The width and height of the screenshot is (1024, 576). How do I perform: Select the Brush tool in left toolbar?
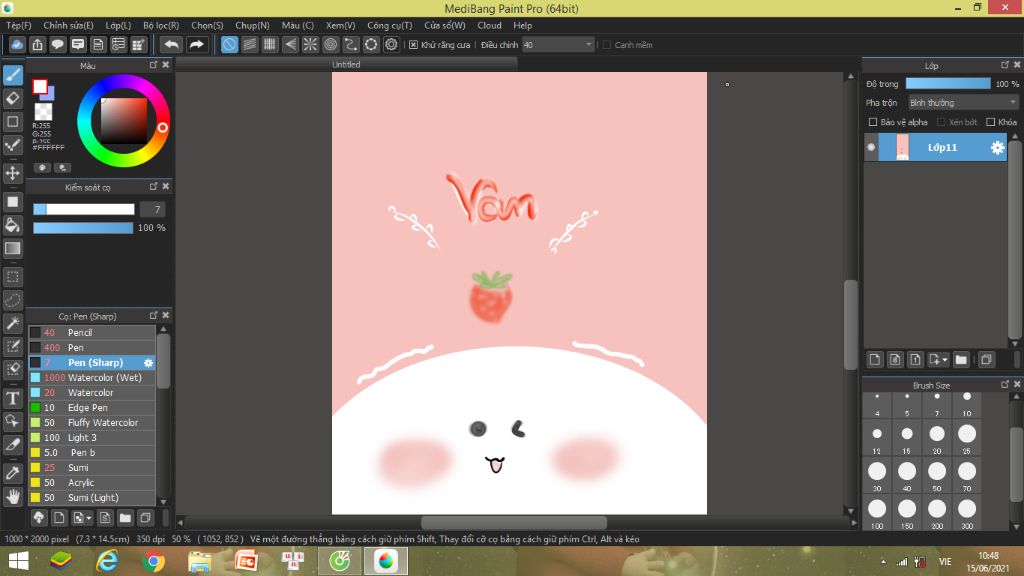coord(12,76)
